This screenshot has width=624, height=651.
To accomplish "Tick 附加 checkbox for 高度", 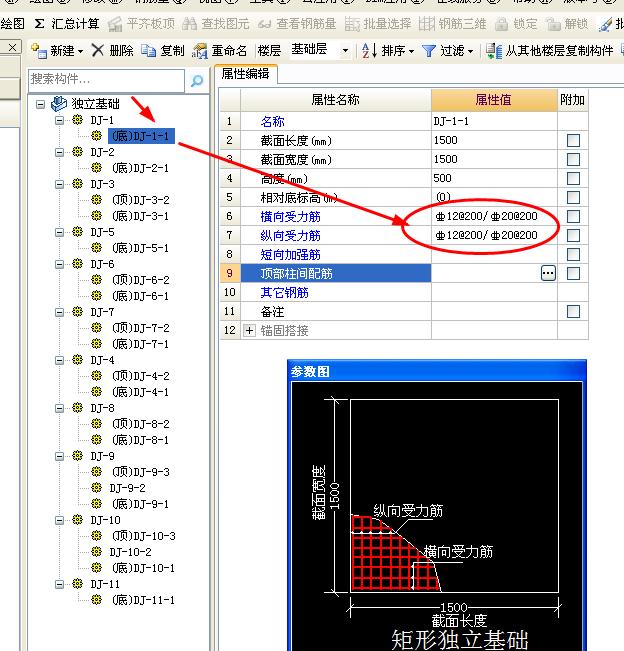I will tap(573, 179).
